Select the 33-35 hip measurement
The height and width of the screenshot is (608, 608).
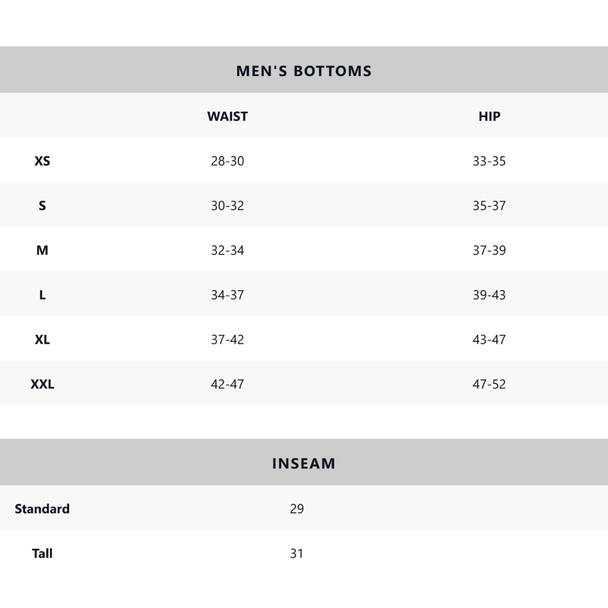489,161
